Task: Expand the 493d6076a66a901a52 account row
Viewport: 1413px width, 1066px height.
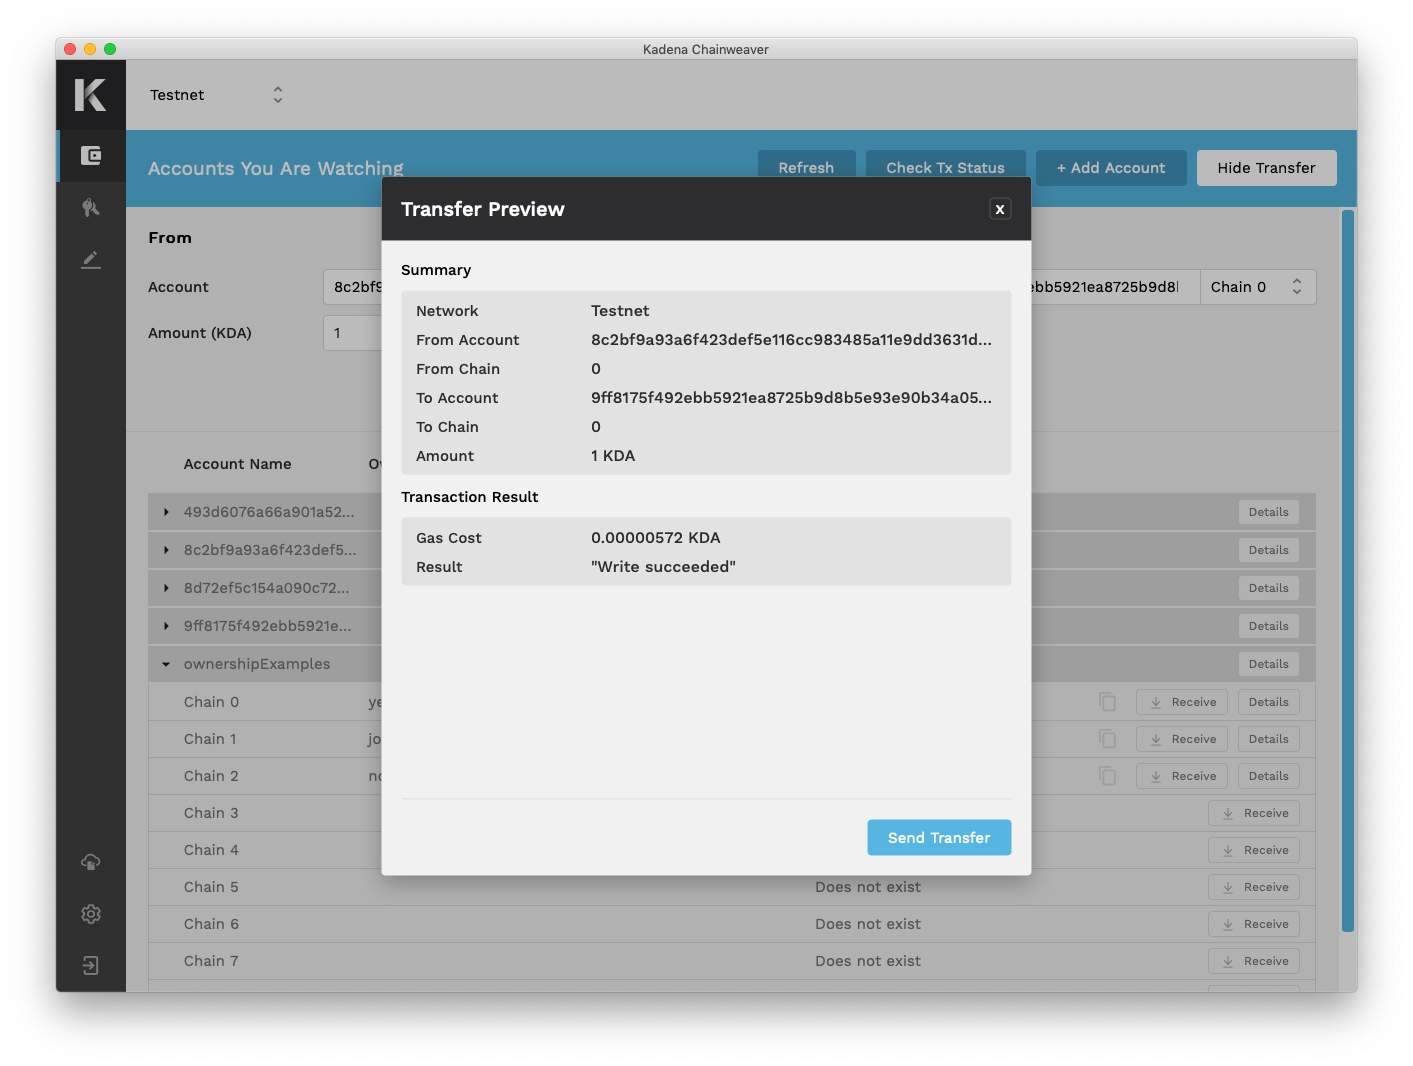Action: [x=166, y=512]
